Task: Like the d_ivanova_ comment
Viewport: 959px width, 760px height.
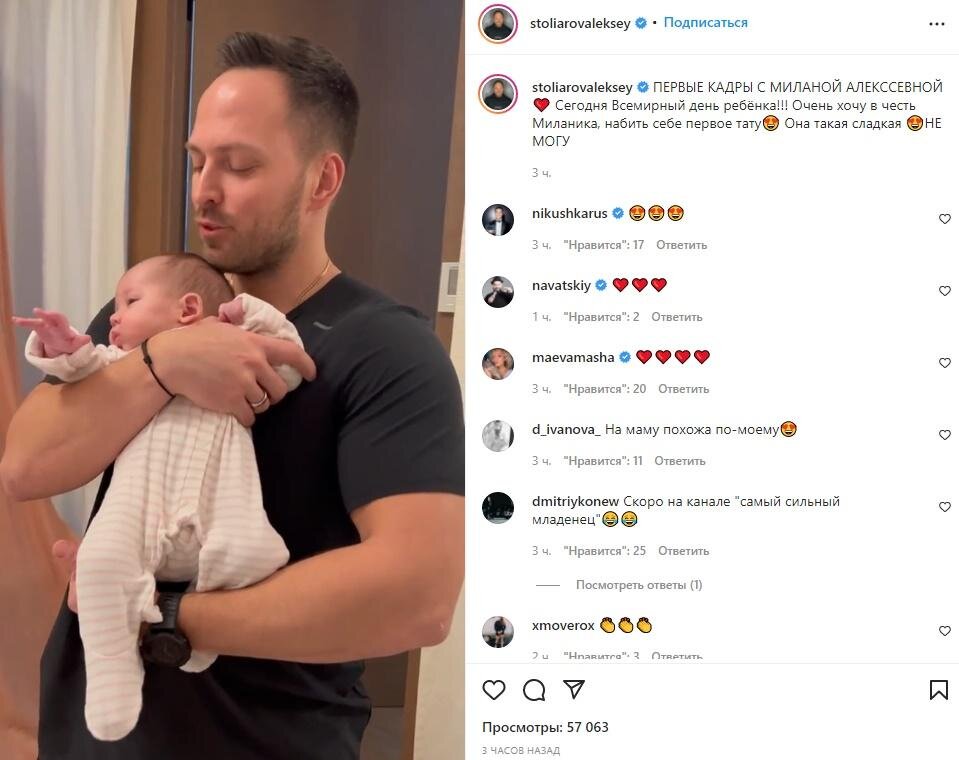Action: pyautogui.click(x=944, y=435)
